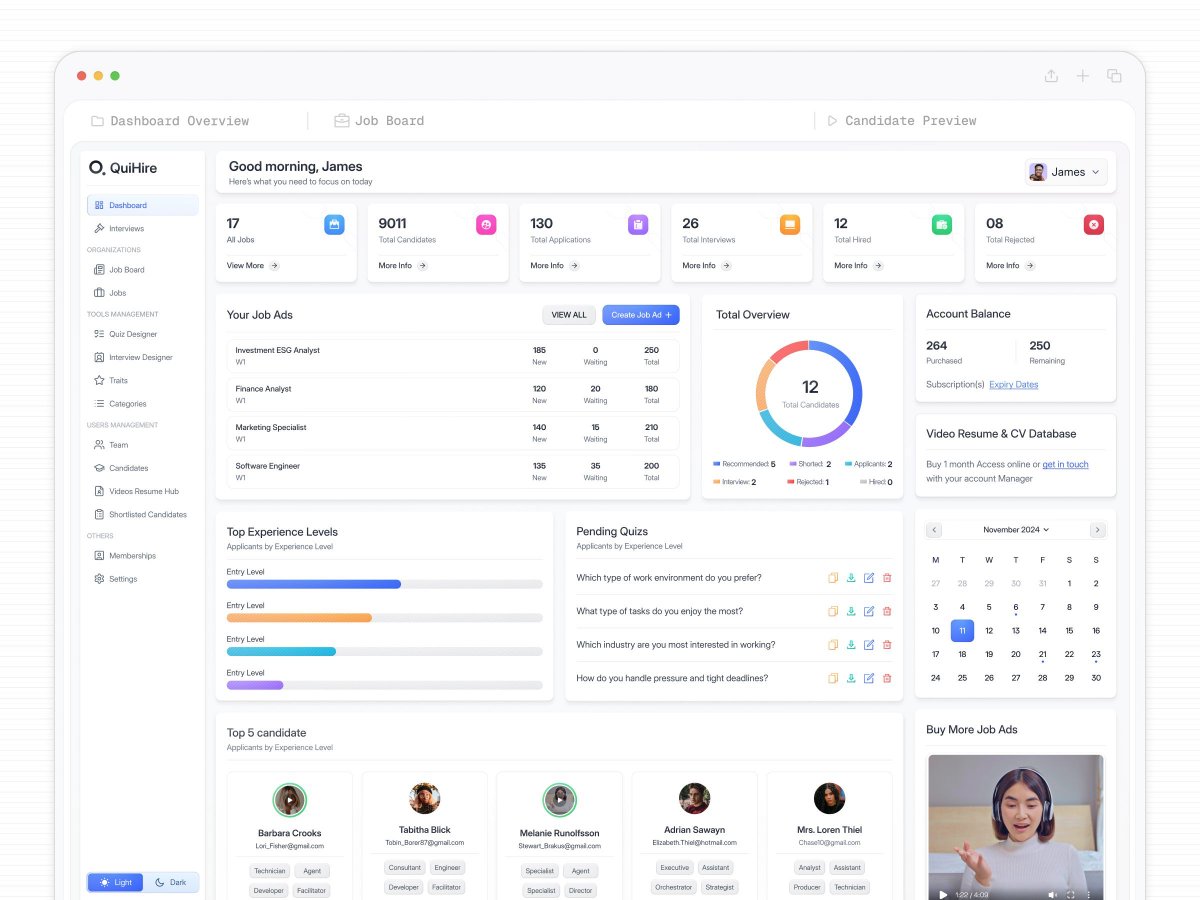Go to the next calendar month
Image resolution: width=1200 pixels, height=900 pixels.
point(1097,529)
